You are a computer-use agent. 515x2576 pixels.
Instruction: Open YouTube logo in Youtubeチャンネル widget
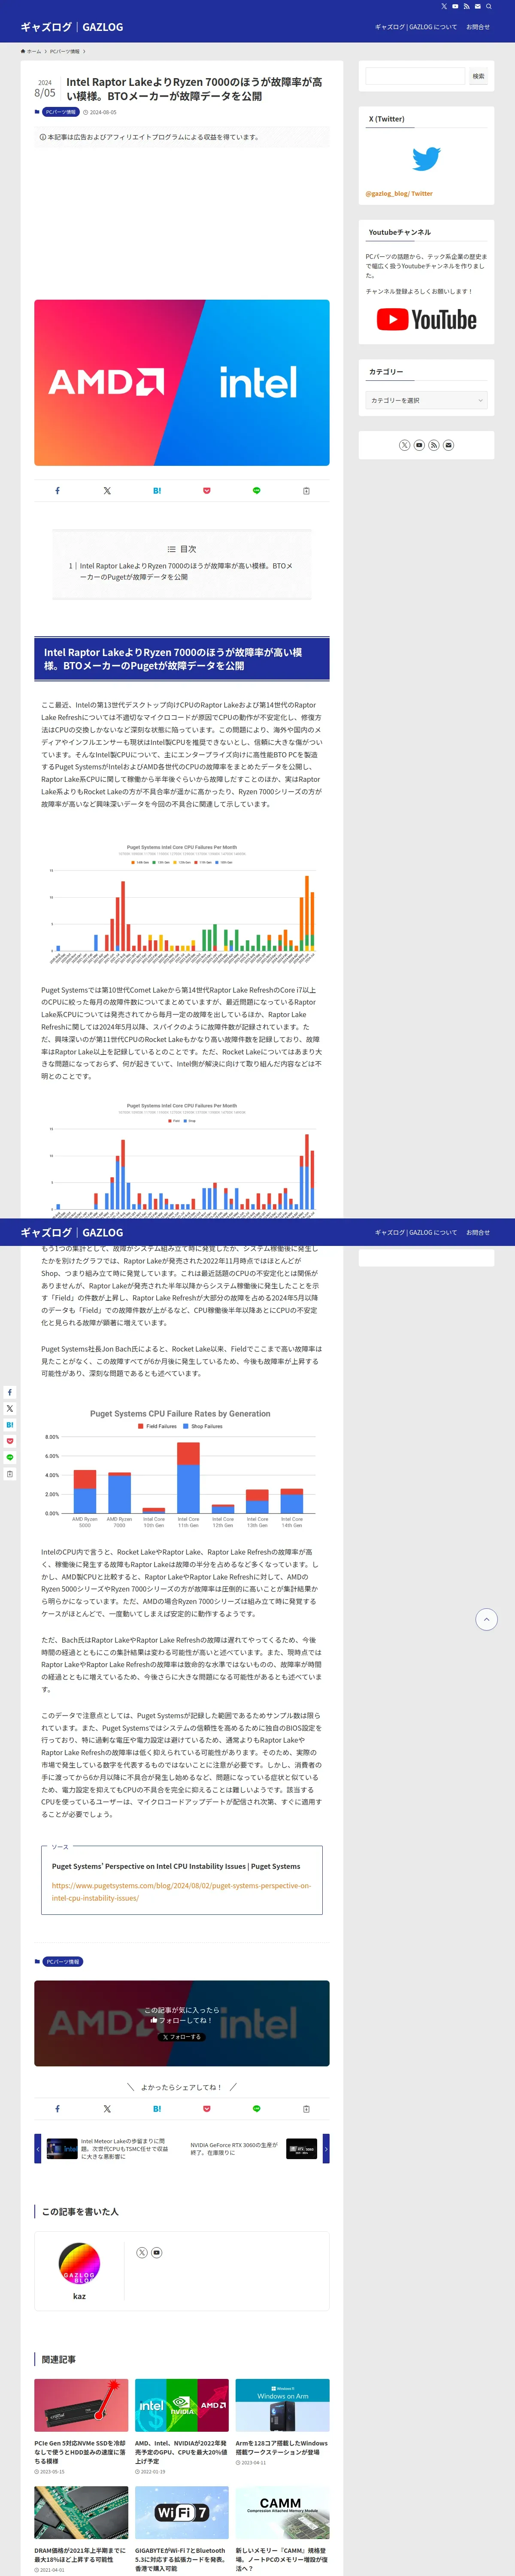point(426,320)
